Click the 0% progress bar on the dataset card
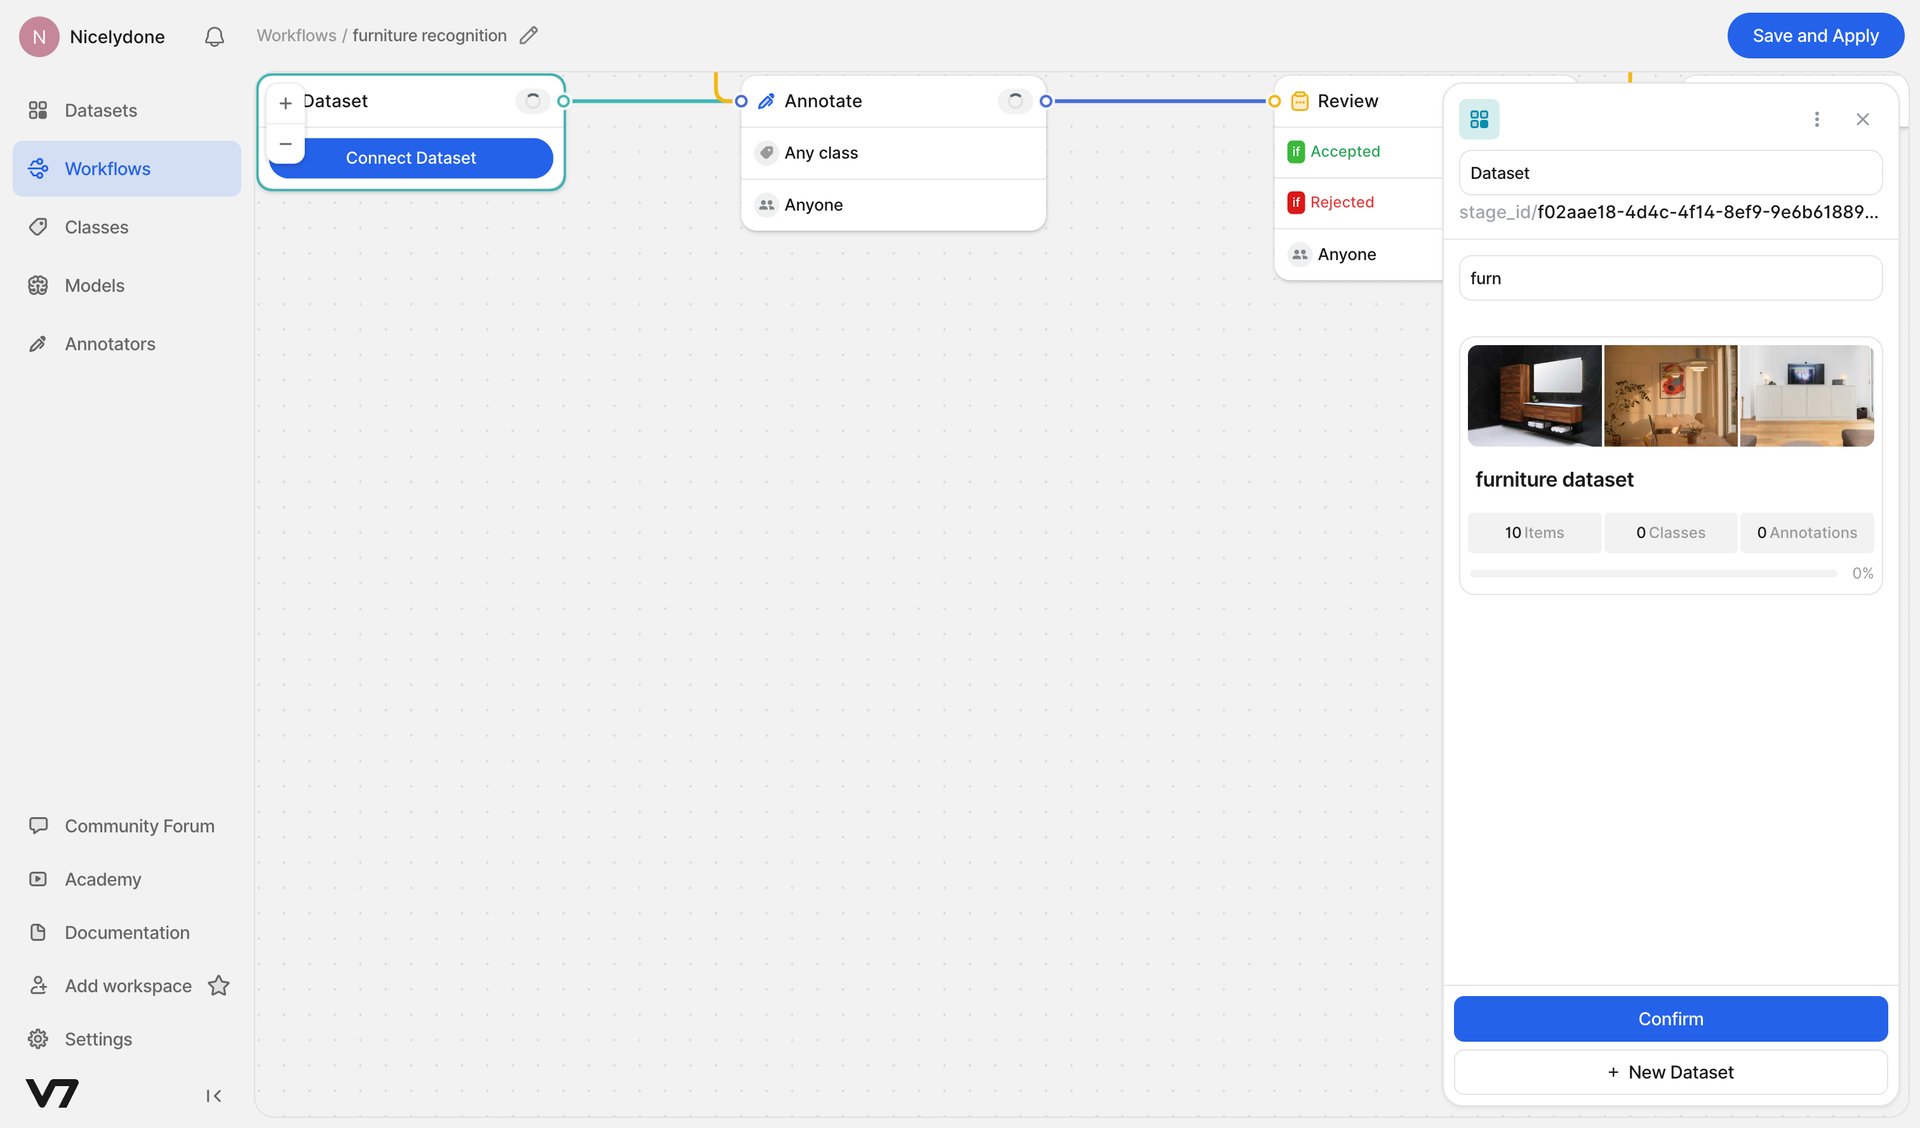This screenshot has width=1920, height=1128. 1653,573
